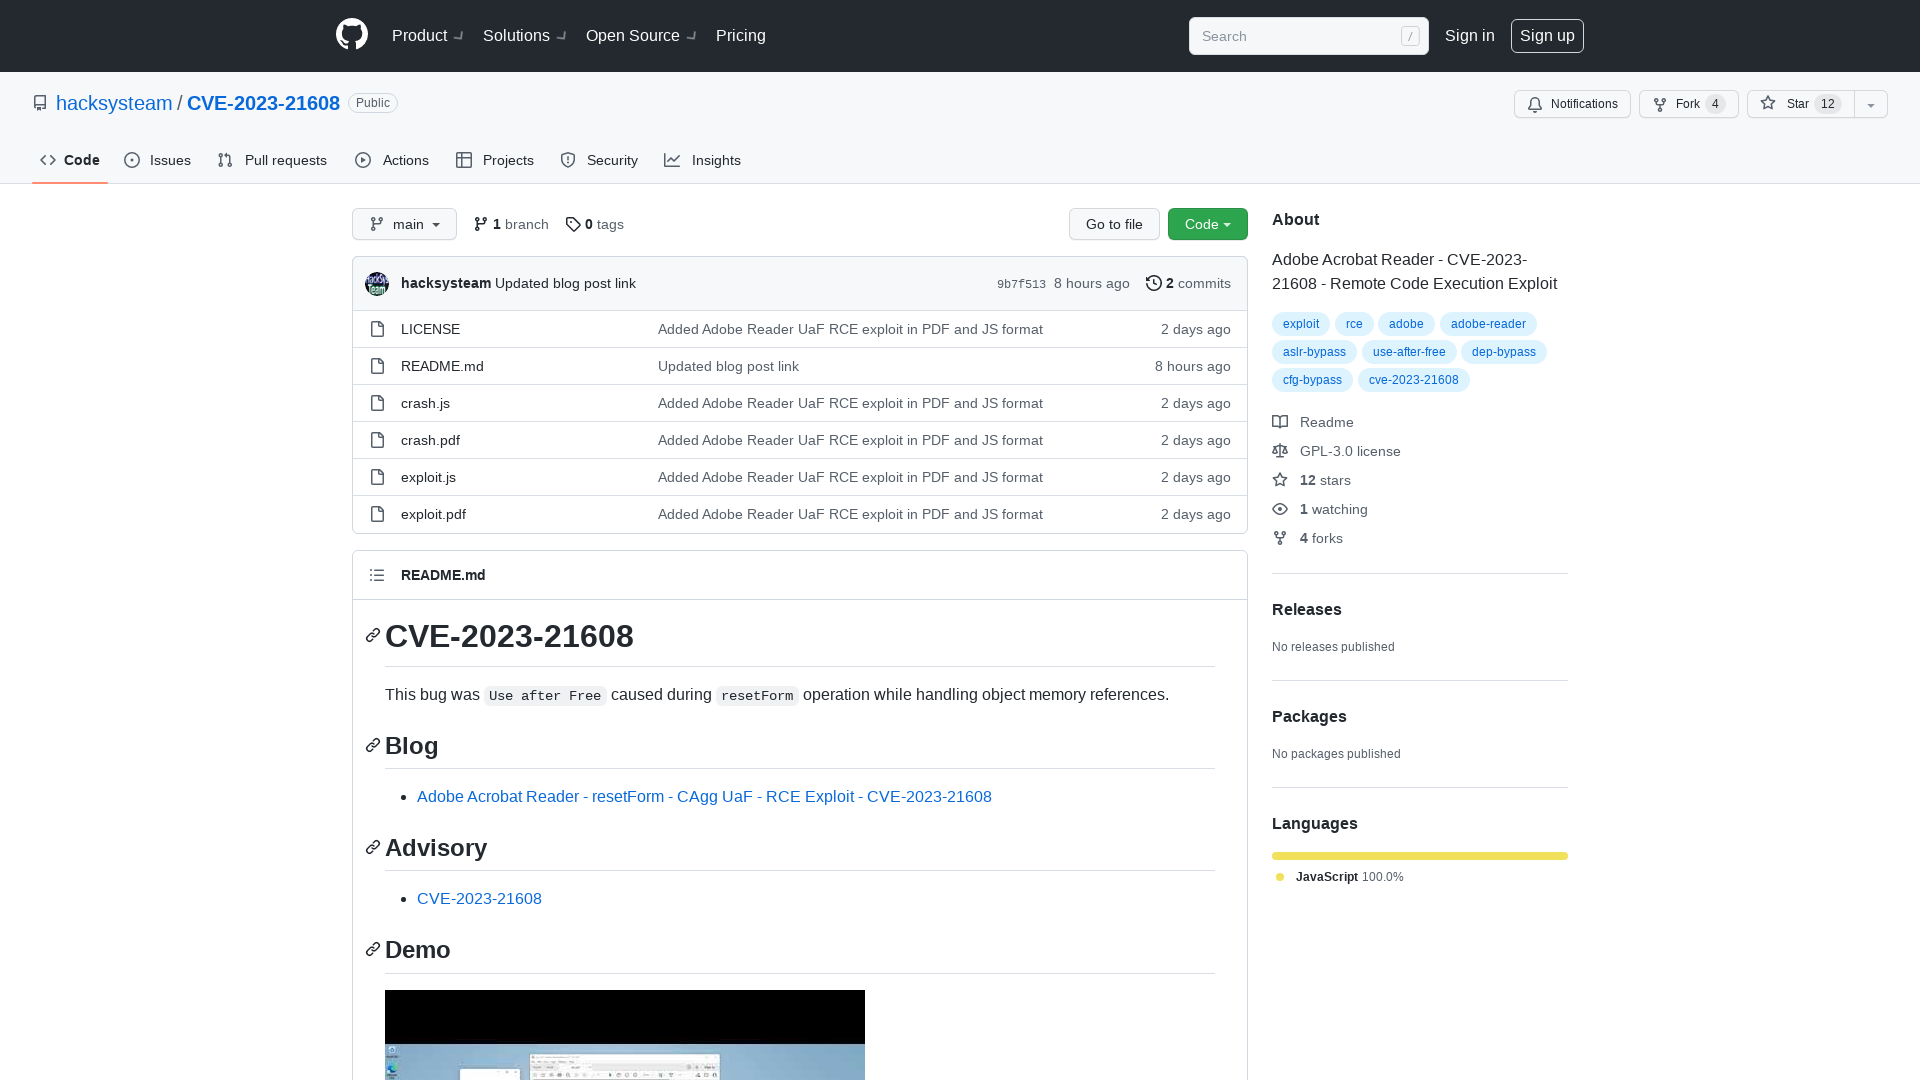The image size is (1920, 1080).
Task: Switch to the Issues tab
Action: click(158, 160)
